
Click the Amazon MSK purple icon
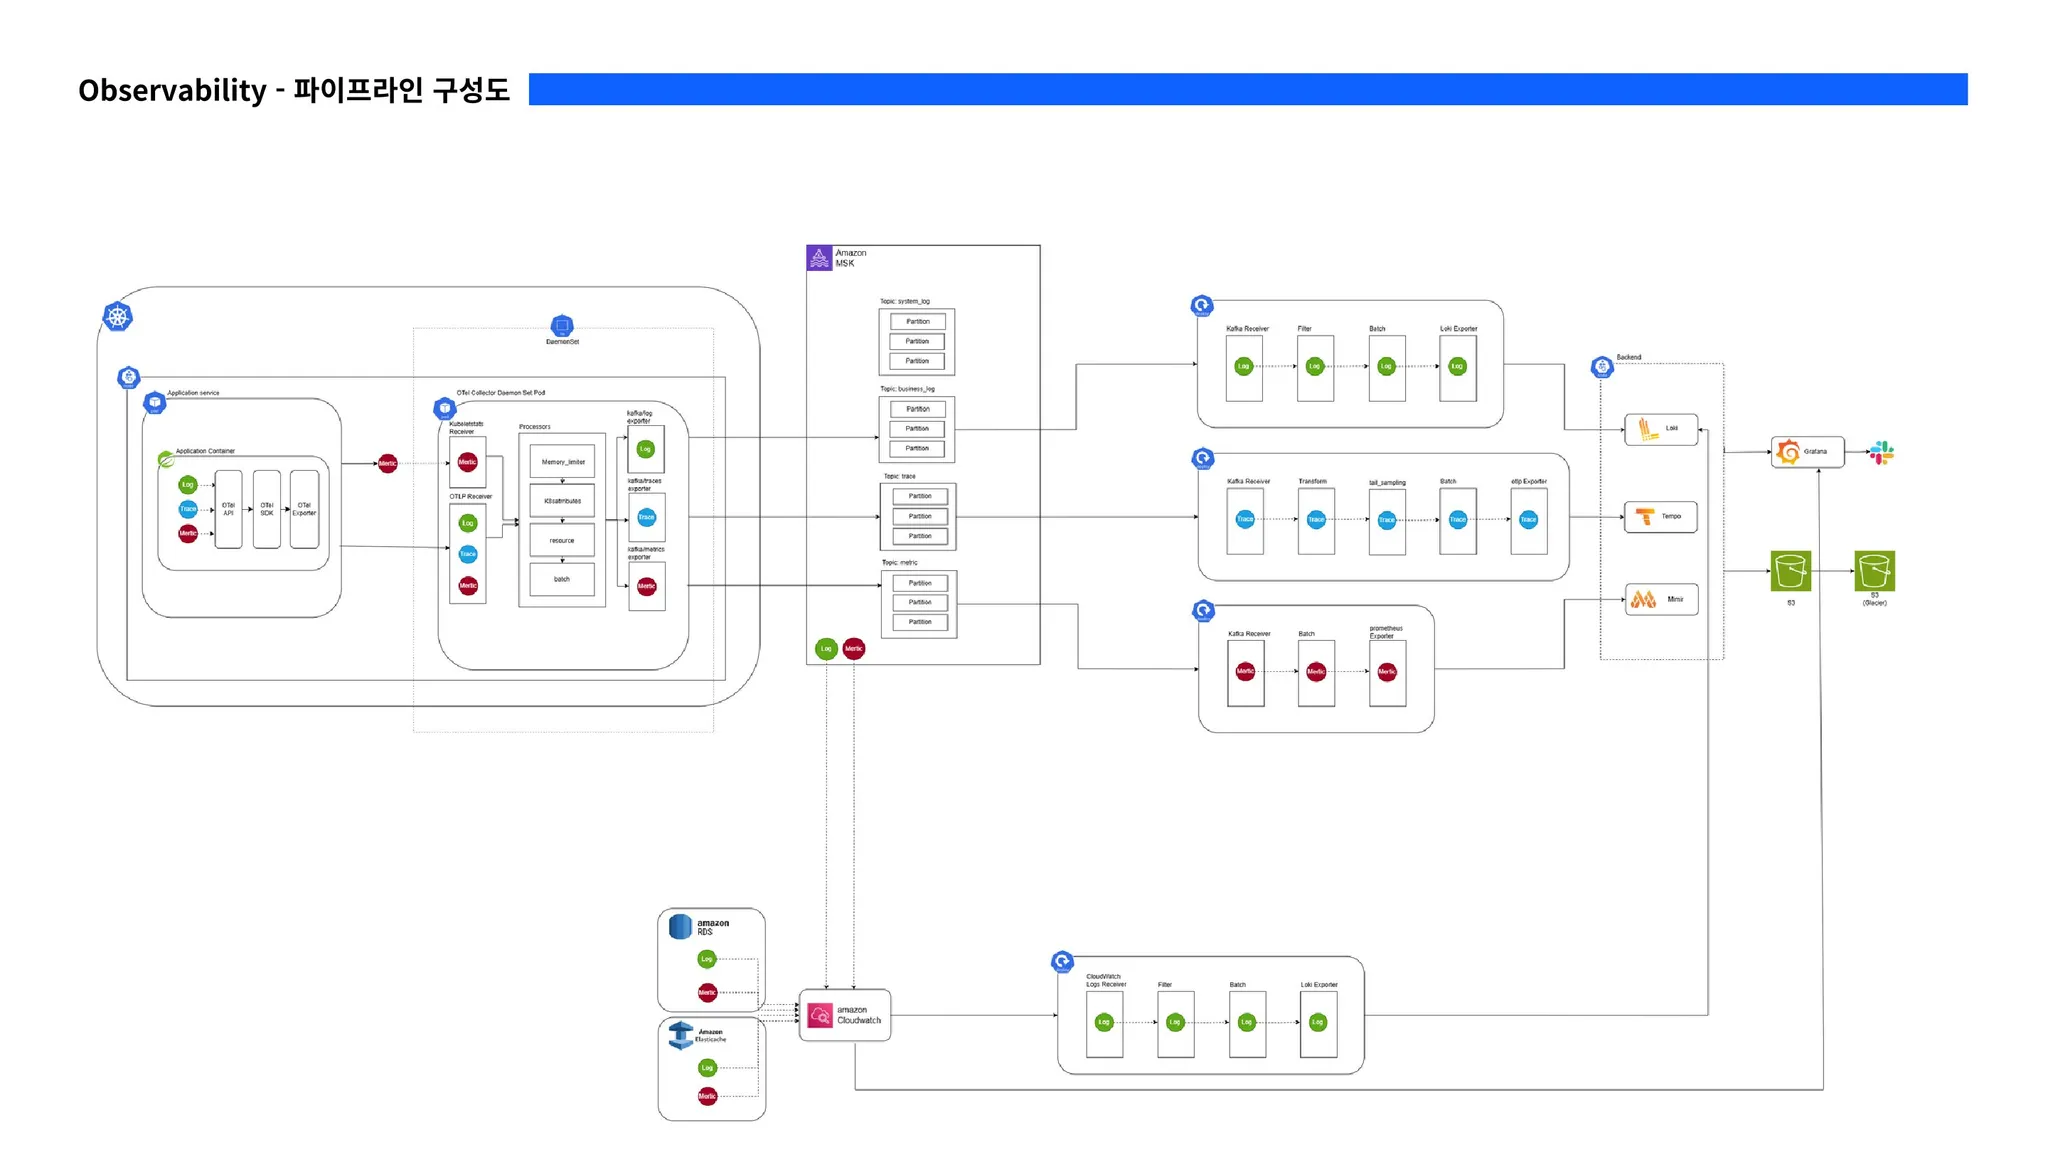point(819,258)
